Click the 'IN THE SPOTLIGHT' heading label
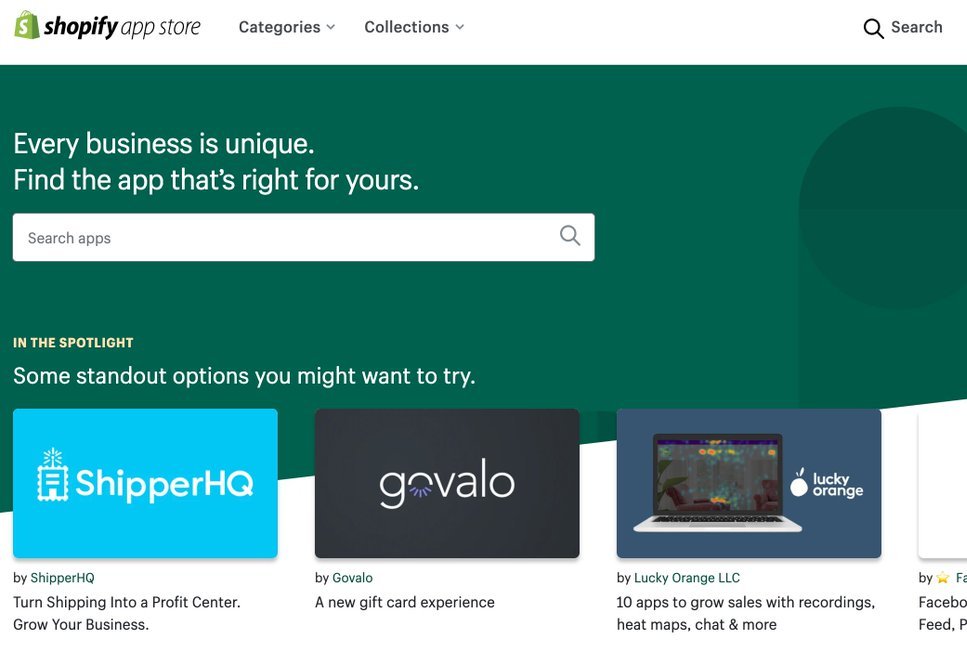This screenshot has width=967, height=652. [x=73, y=343]
